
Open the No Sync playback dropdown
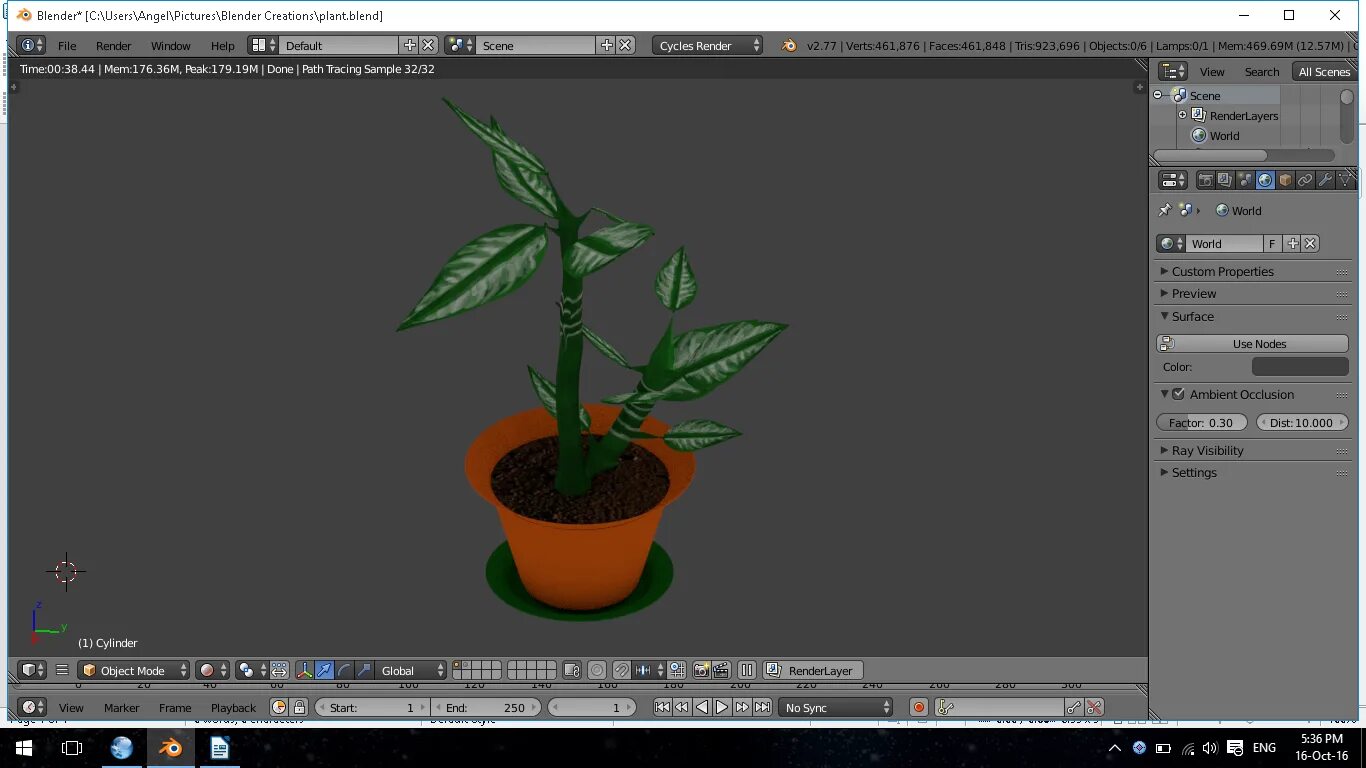[836, 707]
